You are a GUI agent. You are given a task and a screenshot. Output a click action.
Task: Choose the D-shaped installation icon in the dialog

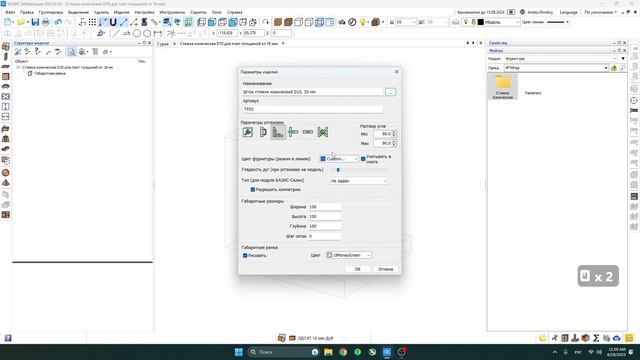tap(263, 132)
